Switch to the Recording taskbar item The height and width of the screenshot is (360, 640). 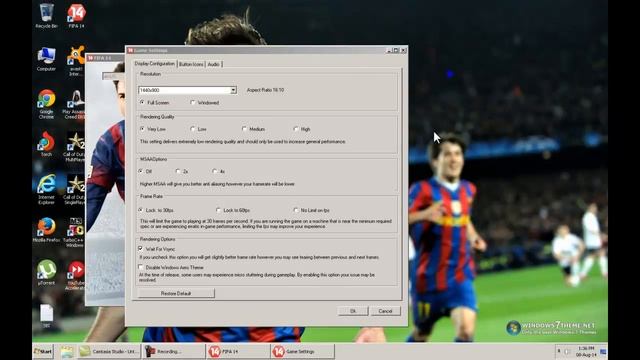pos(174,351)
